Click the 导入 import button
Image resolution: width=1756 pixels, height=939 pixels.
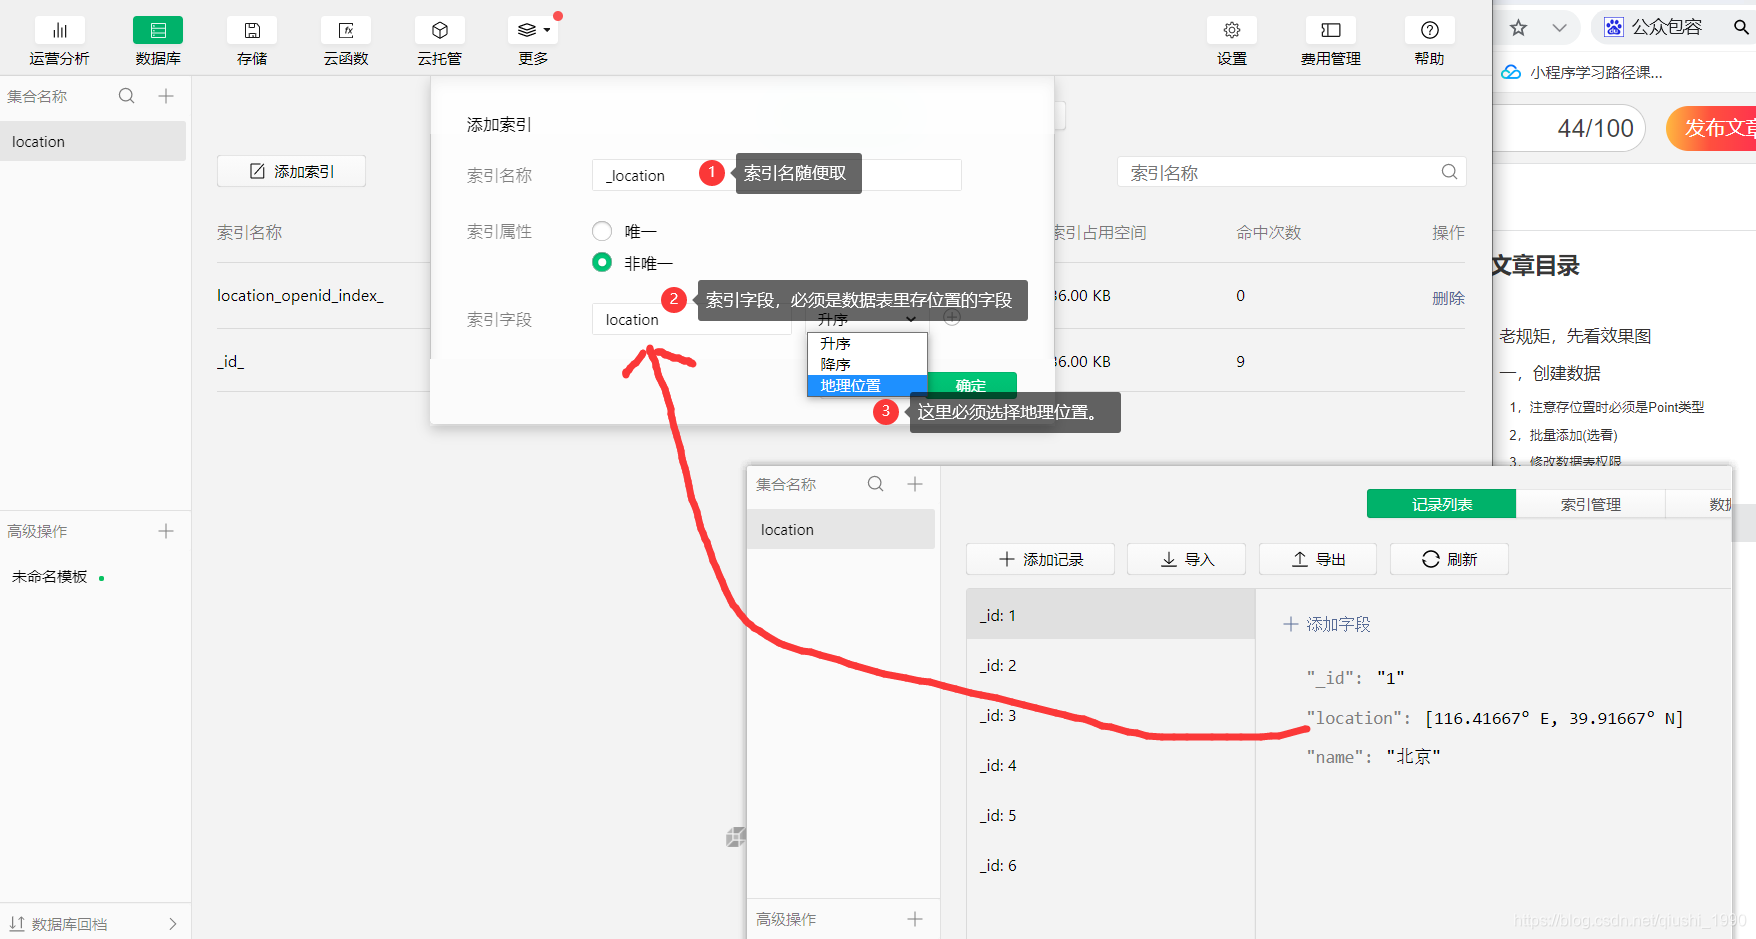pyautogui.click(x=1186, y=559)
